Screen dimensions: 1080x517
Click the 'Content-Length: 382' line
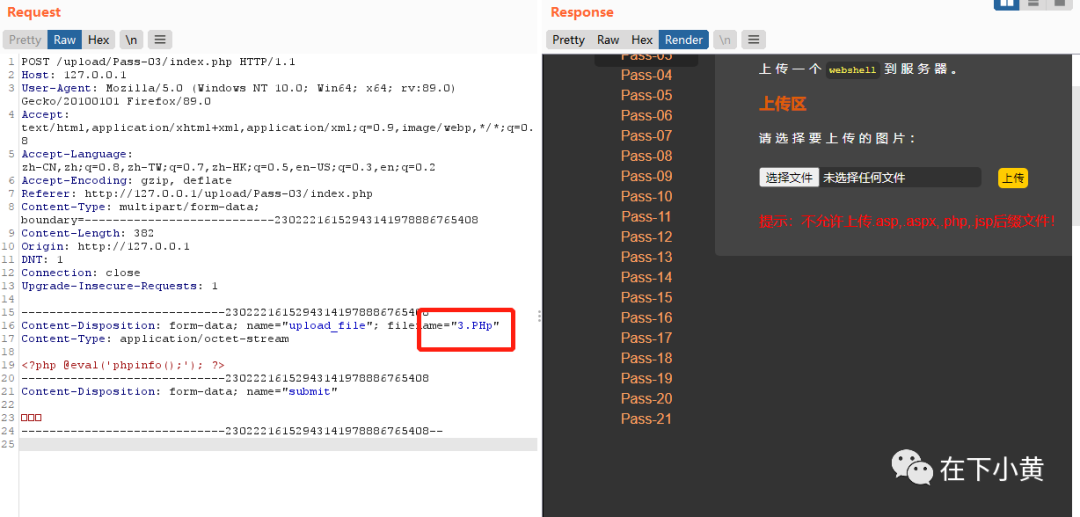click(x=87, y=233)
